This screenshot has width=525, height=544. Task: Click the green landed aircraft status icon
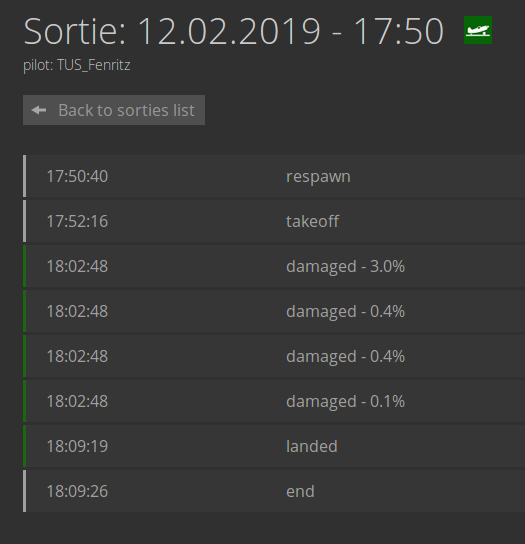478,30
